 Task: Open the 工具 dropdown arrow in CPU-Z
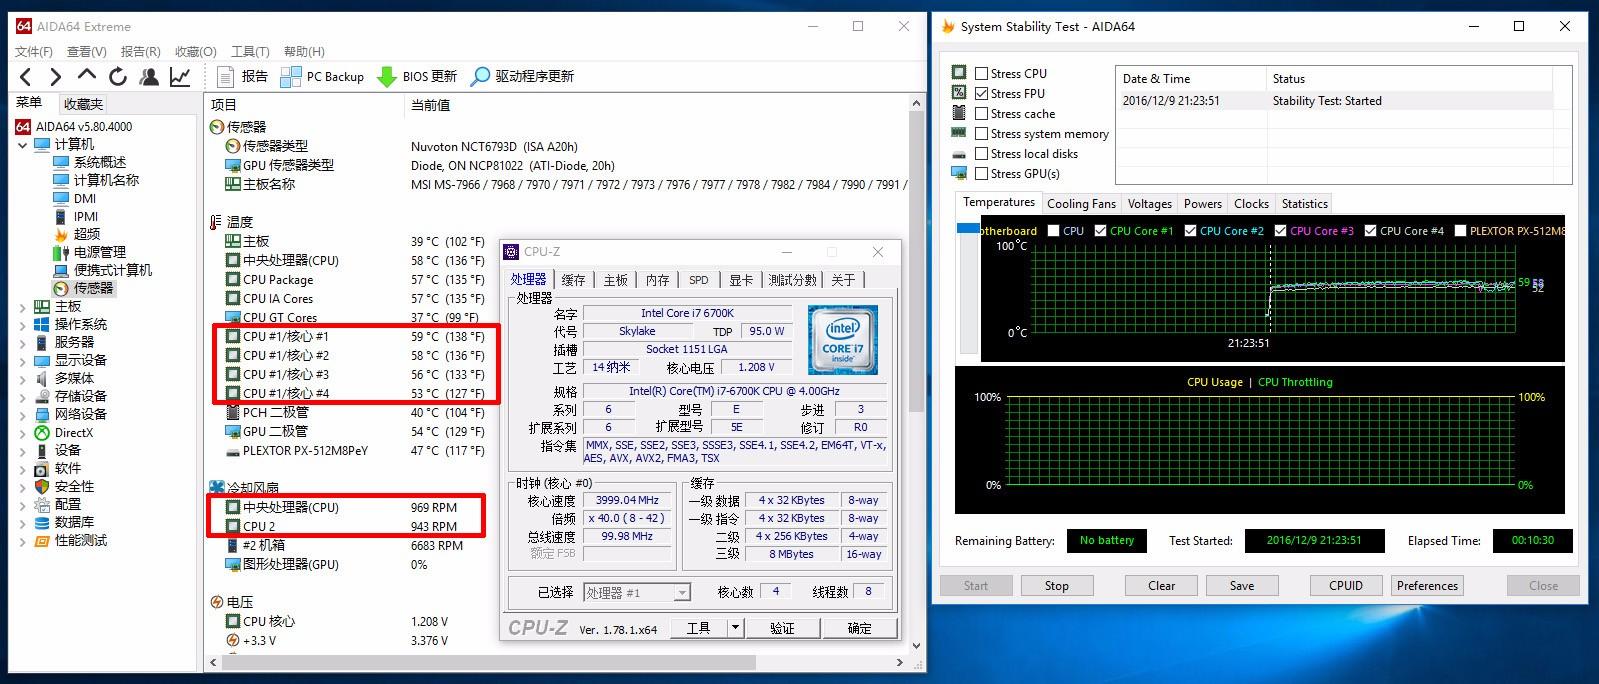[735, 628]
